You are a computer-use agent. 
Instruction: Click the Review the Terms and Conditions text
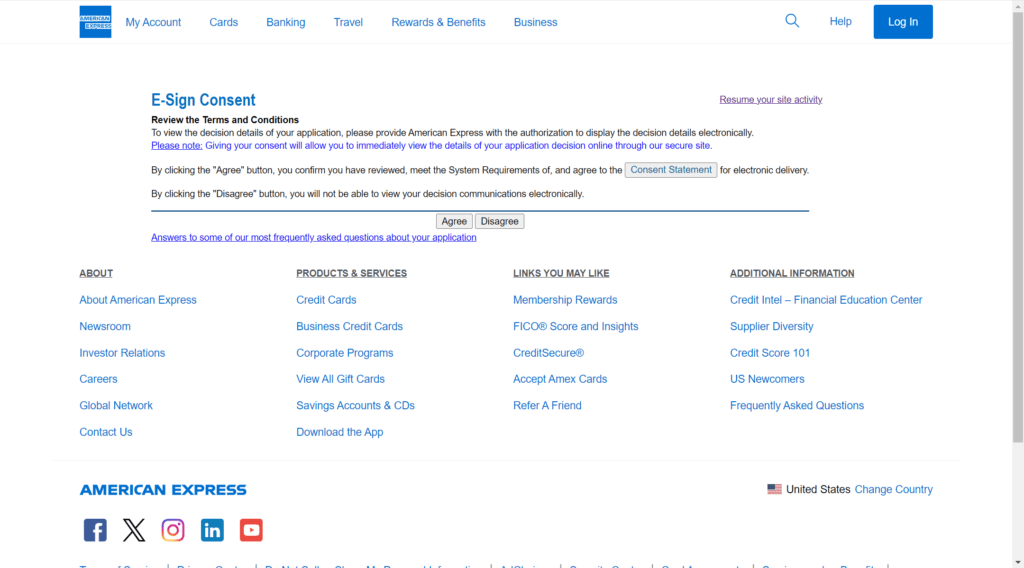coord(225,120)
